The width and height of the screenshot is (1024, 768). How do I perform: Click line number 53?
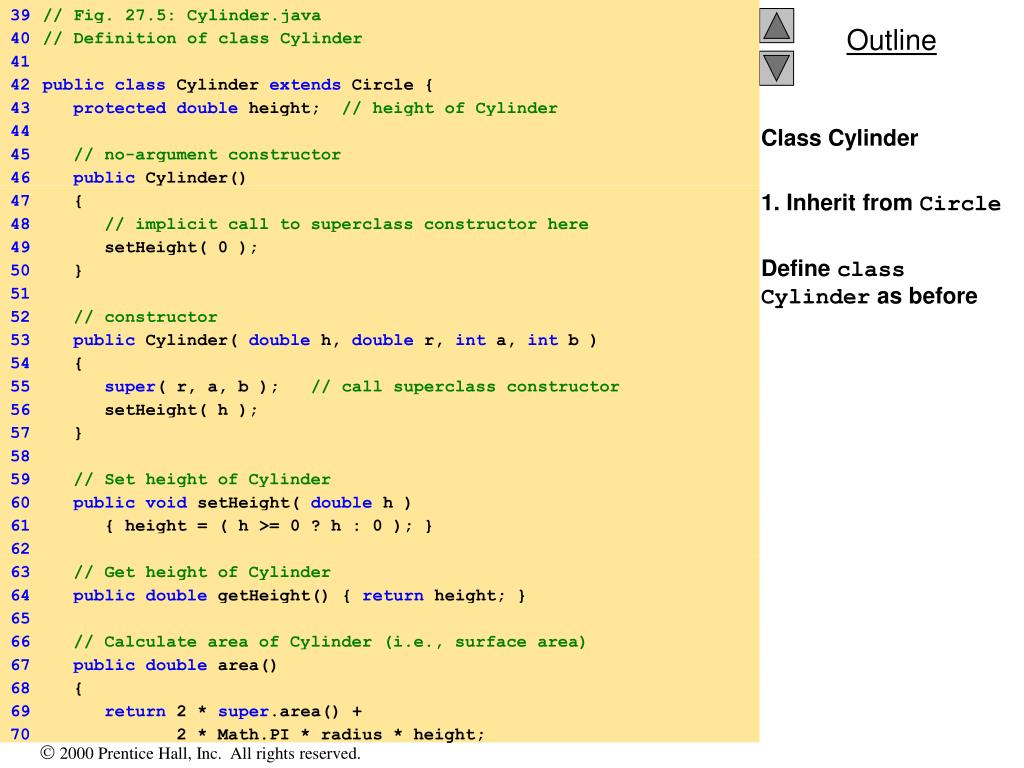[x=20, y=340]
